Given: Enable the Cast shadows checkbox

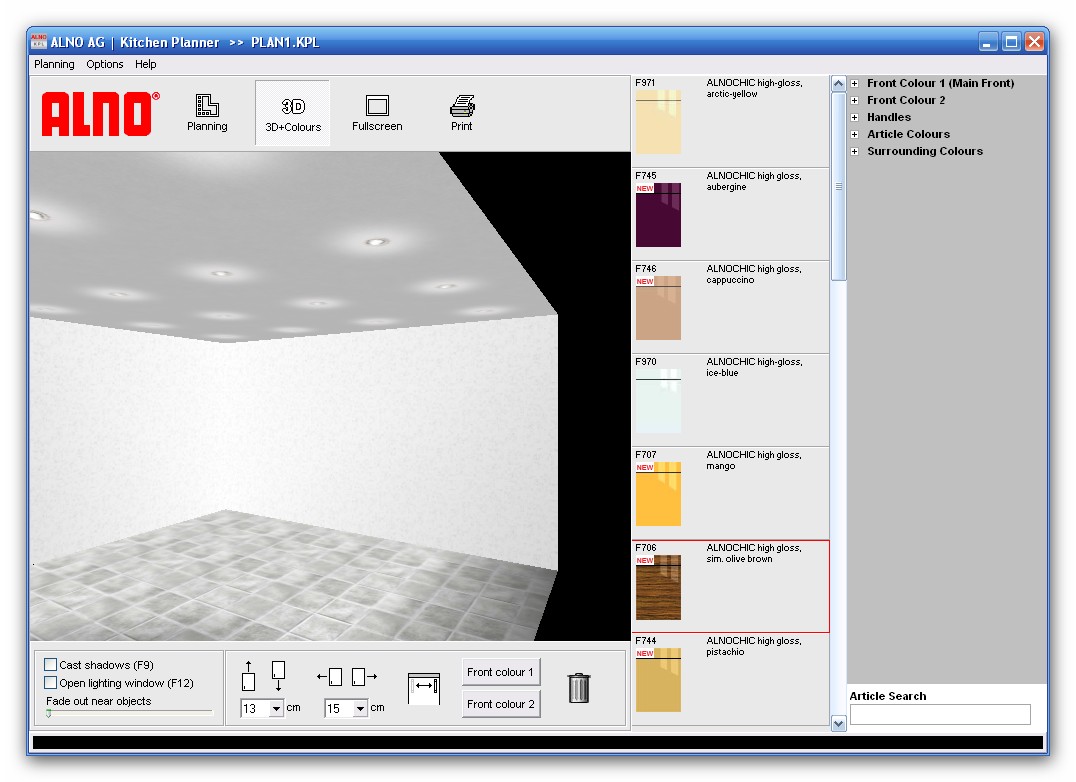Looking at the screenshot, I should click(x=51, y=665).
